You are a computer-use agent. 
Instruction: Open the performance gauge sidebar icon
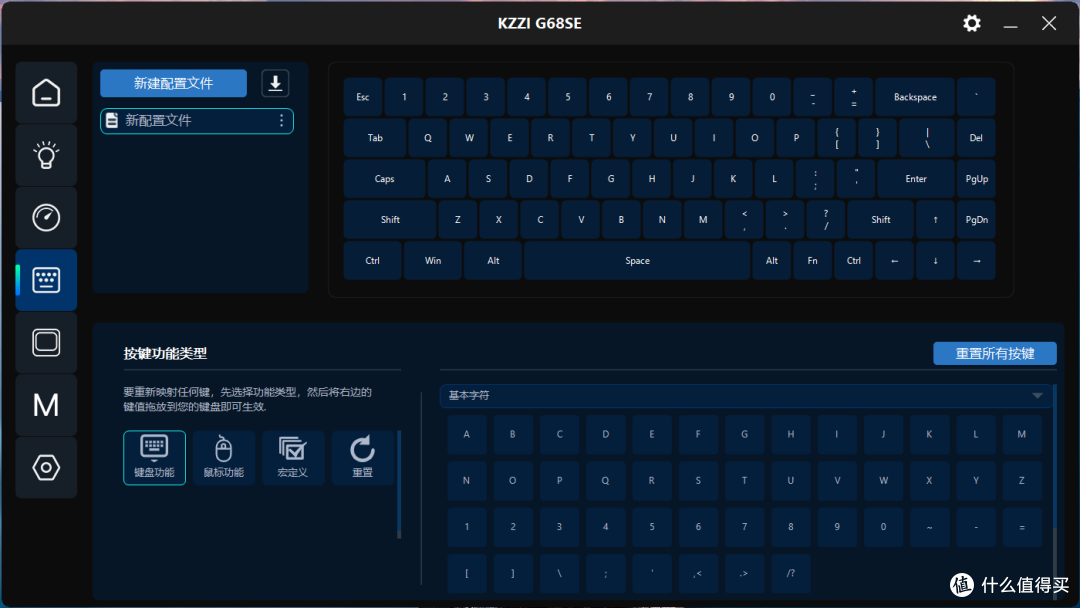pyautogui.click(x=46, y=217)
